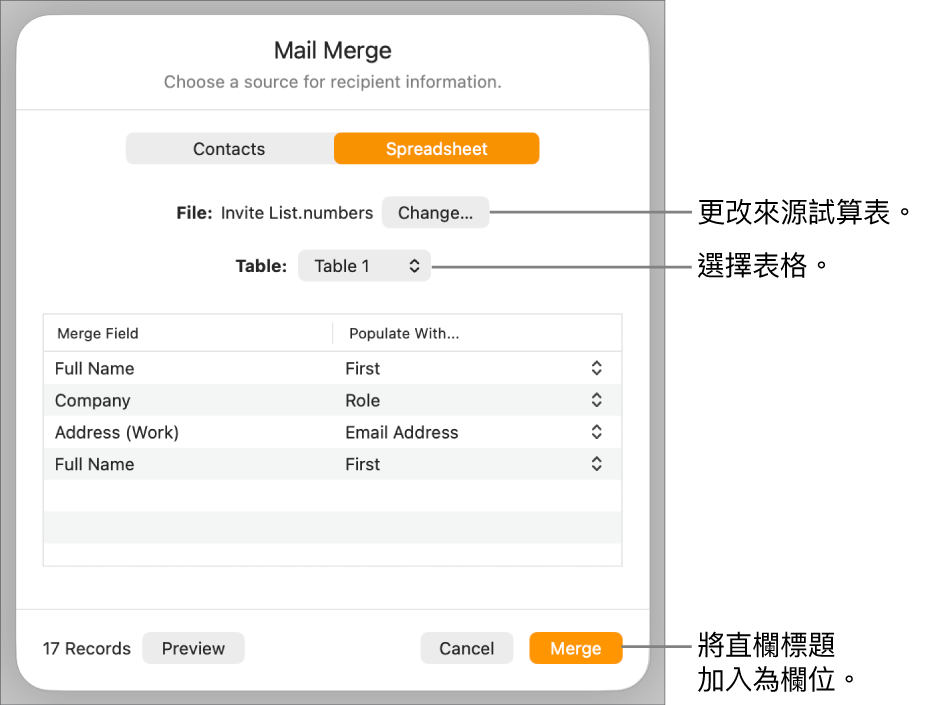Screen dimensions: 926x705
Task: Open the Table 1 pop-up menu
Action: pyautogui.click(x=364, y=266)
